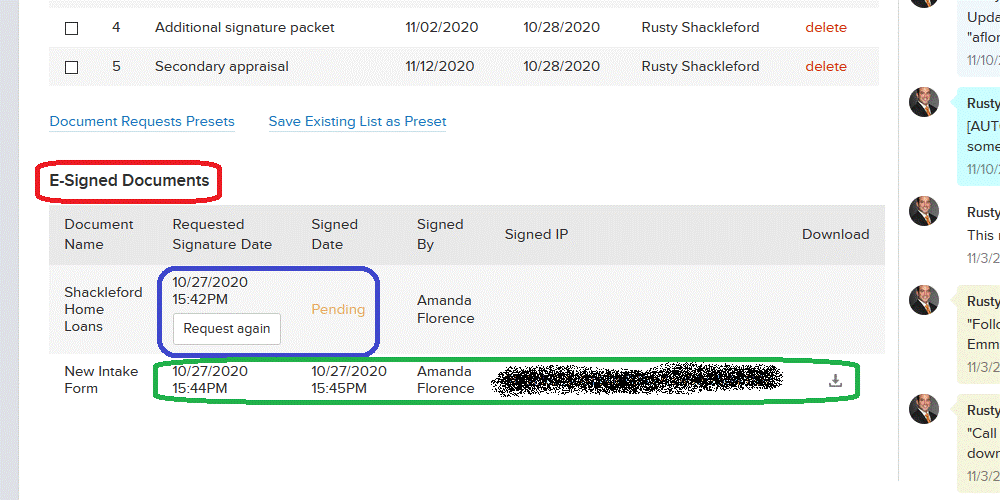Download the signed New Intake Form
Screen dimensions: 1000x500
(835, 381)
